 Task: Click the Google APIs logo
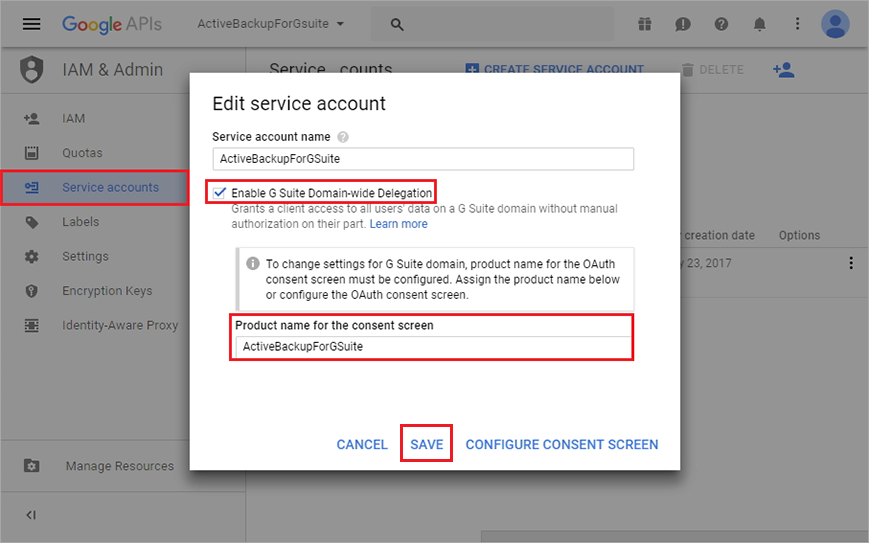[x=112, y=24]
